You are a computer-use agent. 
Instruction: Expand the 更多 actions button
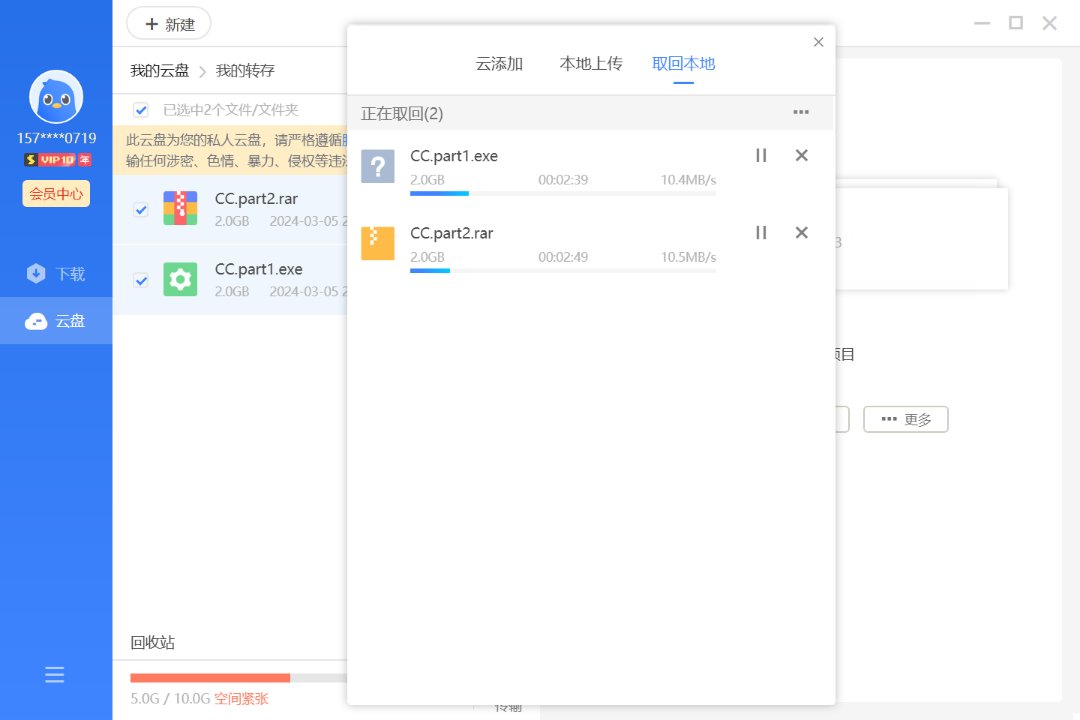pos(906,419)
